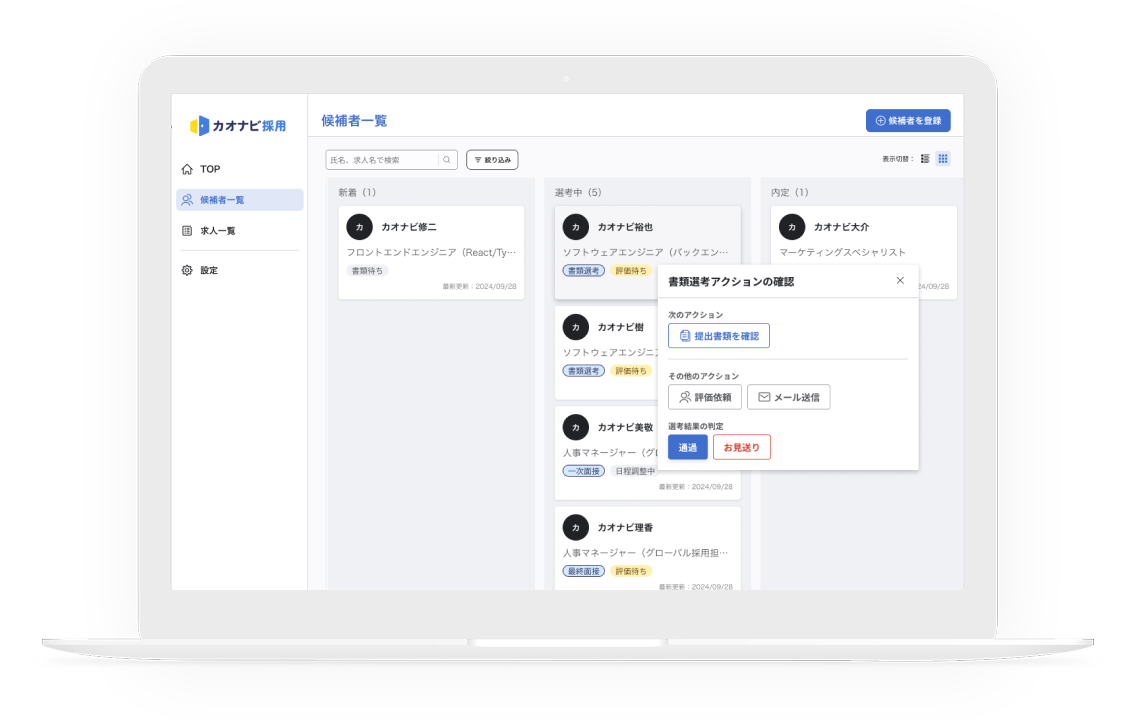
Task: Open the 絞り込み filter options
Action: pos(492,160)
